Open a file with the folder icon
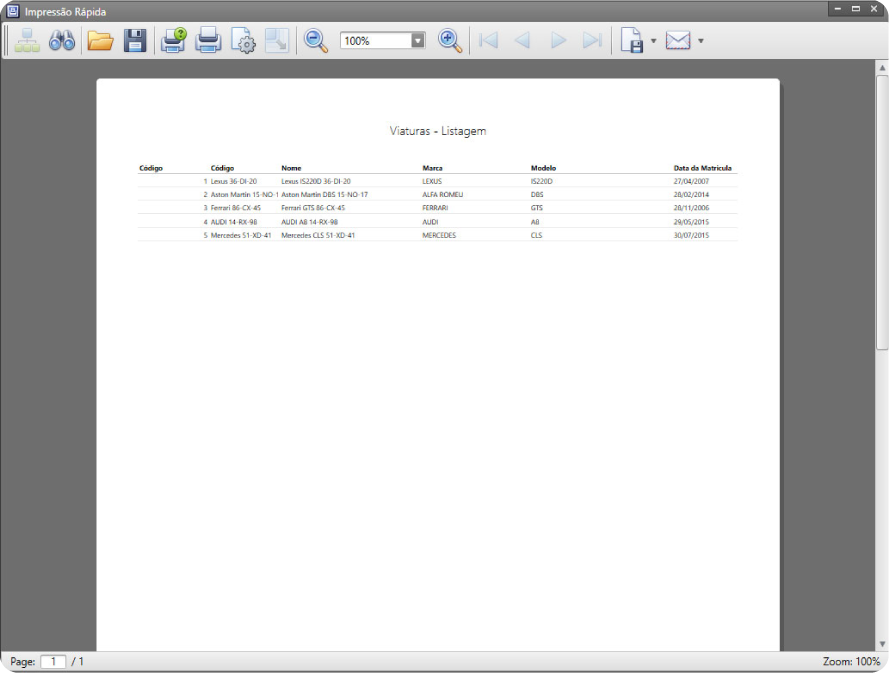 [x=100, y=41]
